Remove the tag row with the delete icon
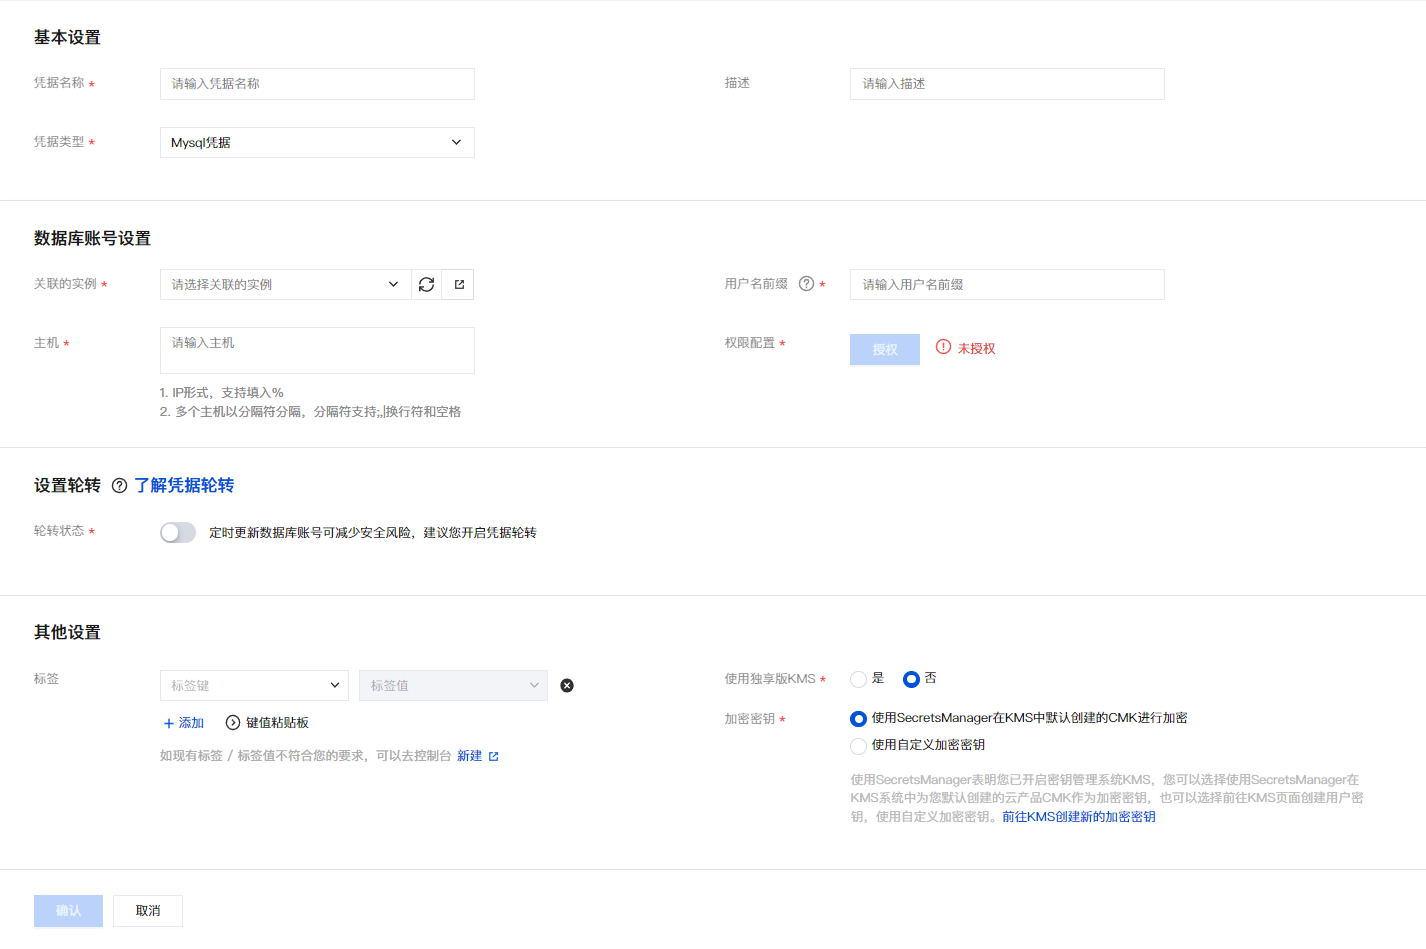The height and width of the screenshot is (949, 1426). point(567,686)
